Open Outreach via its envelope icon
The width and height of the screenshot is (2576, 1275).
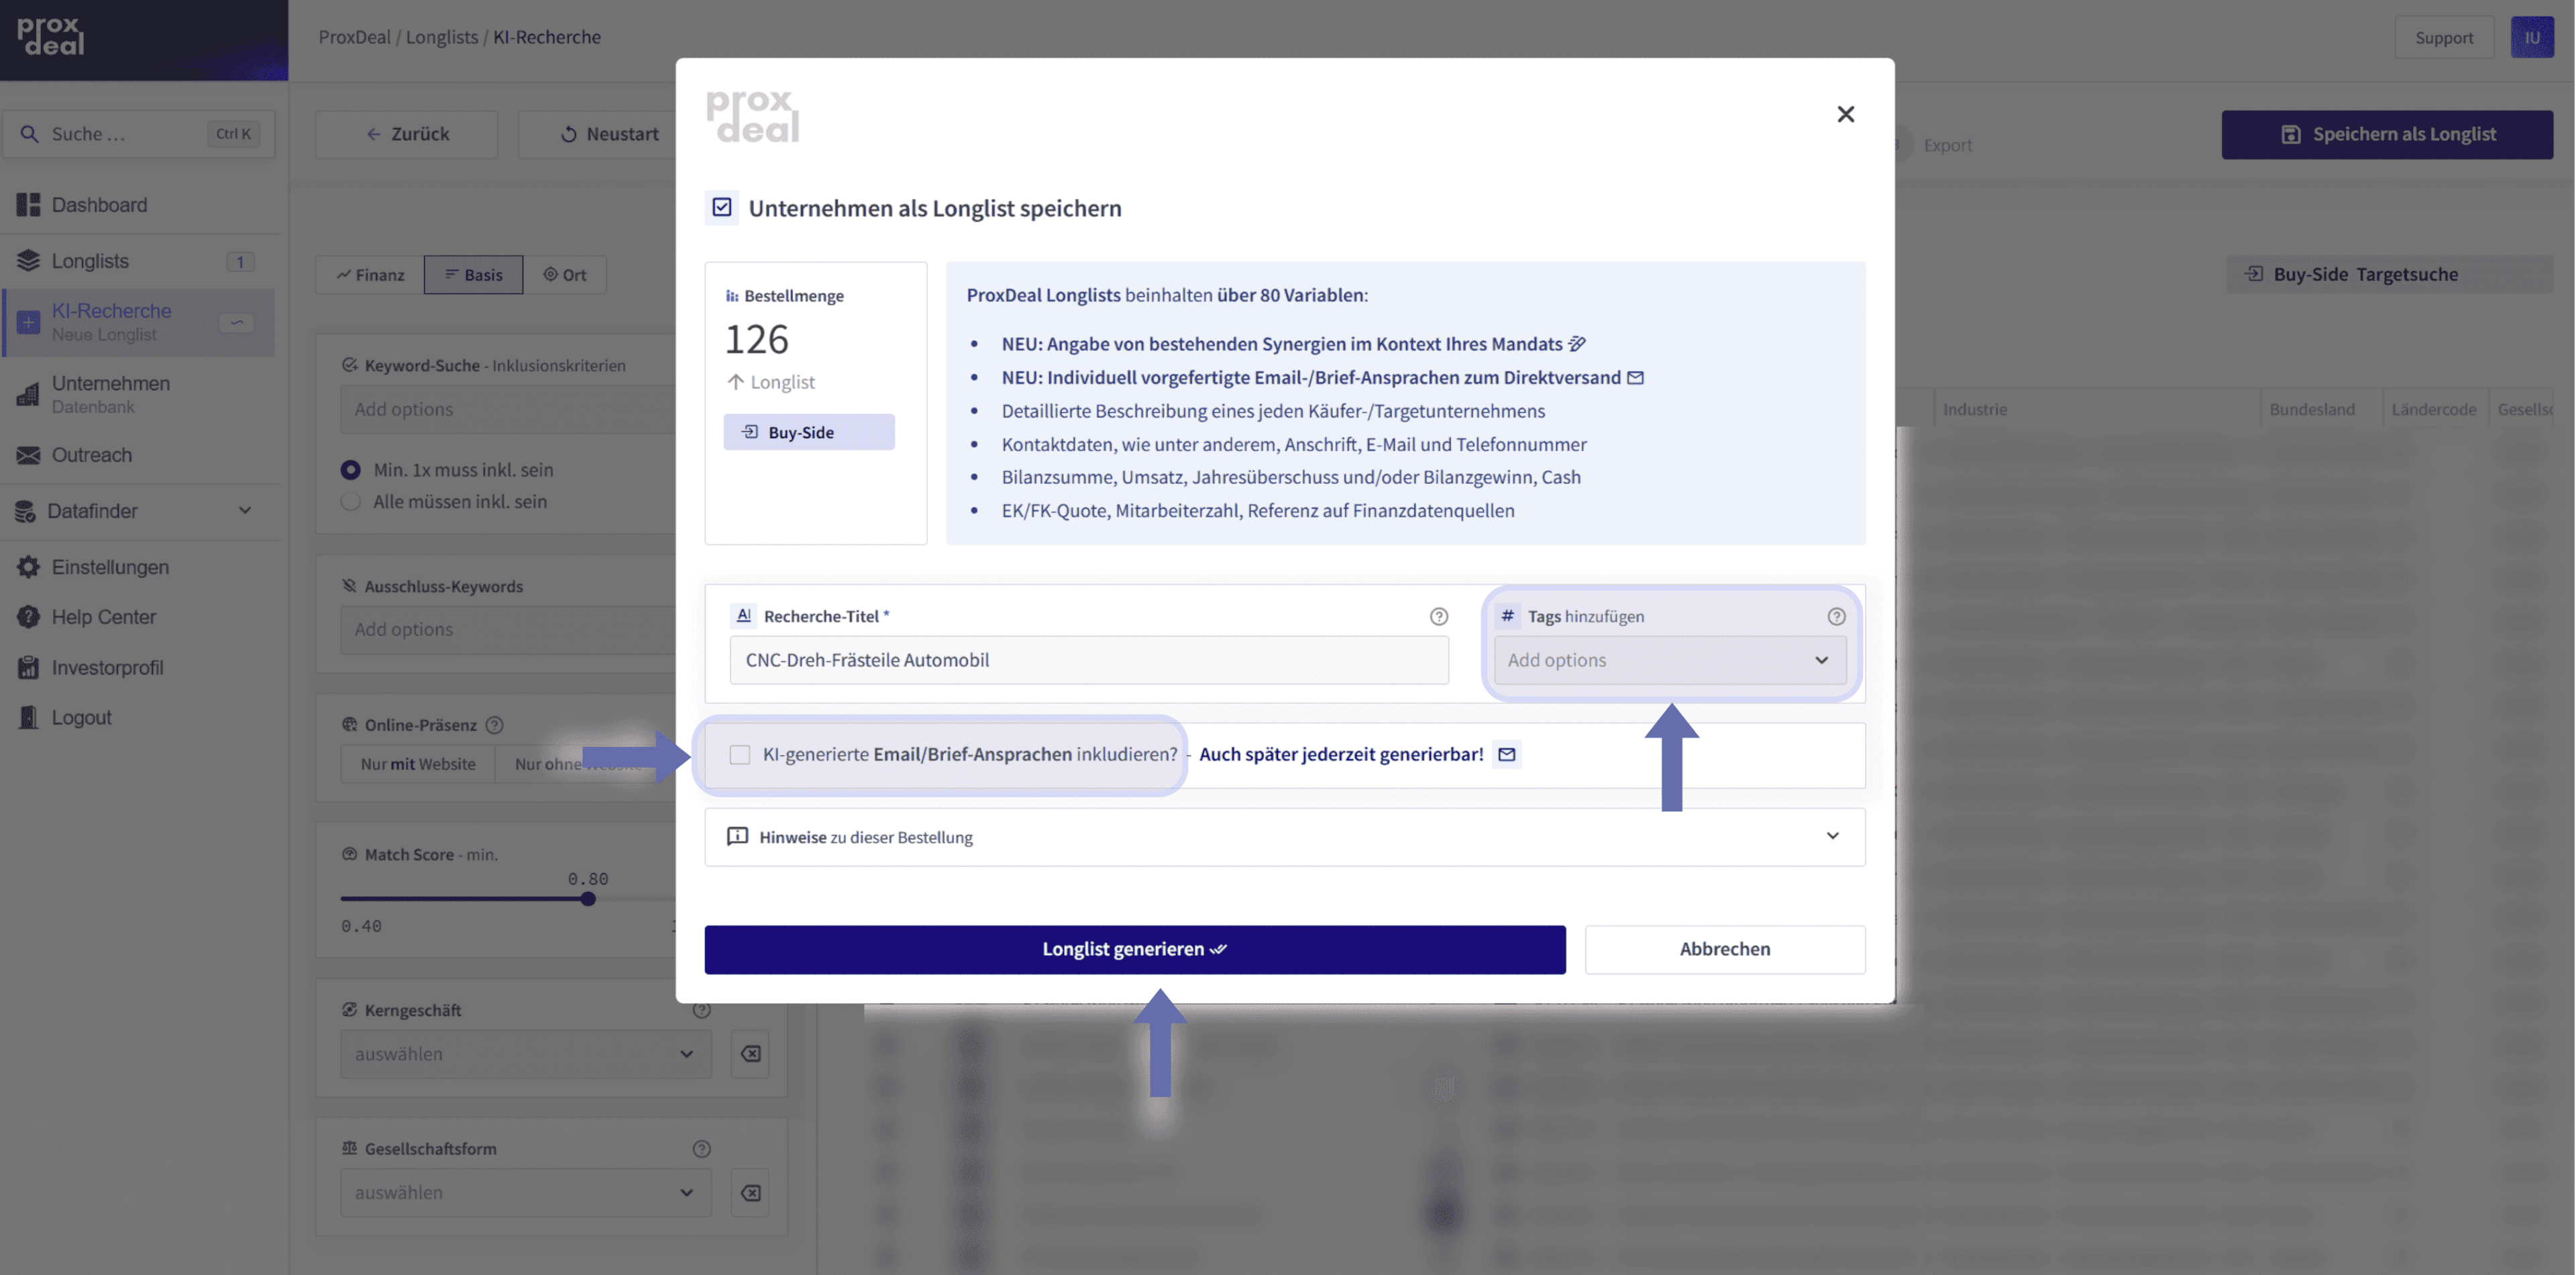28,455
